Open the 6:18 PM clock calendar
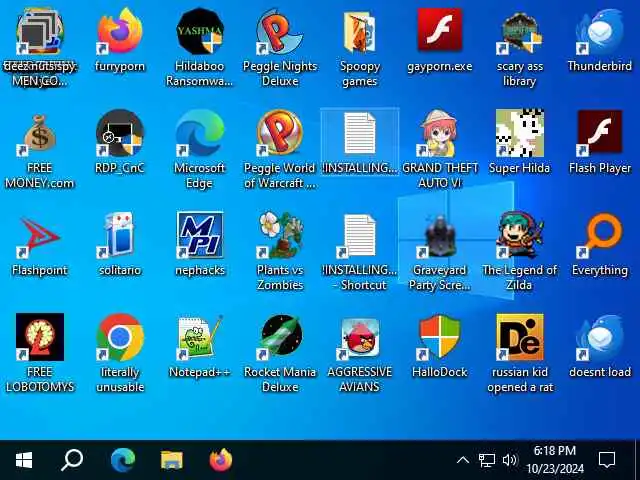The image size is (640, 480). pyautogui.click(x=555, y=460)
